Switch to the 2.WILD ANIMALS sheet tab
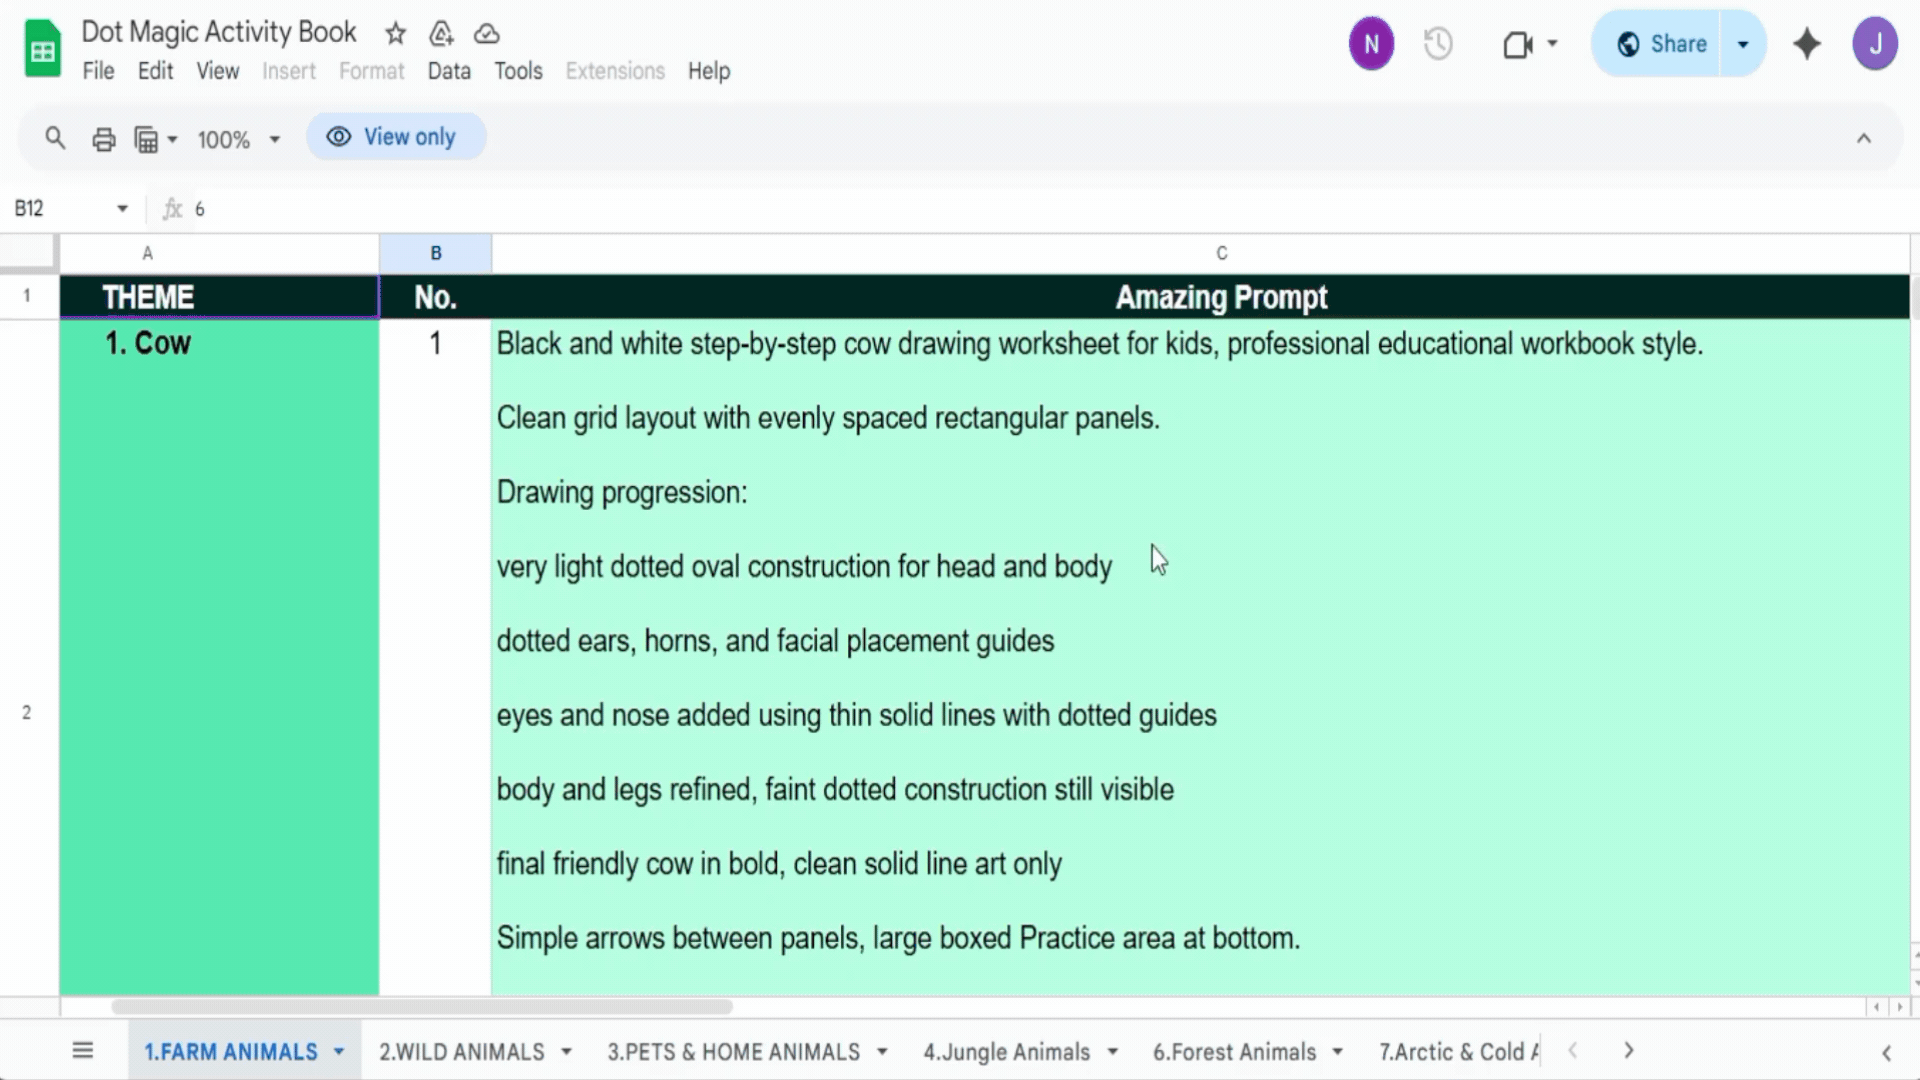 (x=461, y=1052)
